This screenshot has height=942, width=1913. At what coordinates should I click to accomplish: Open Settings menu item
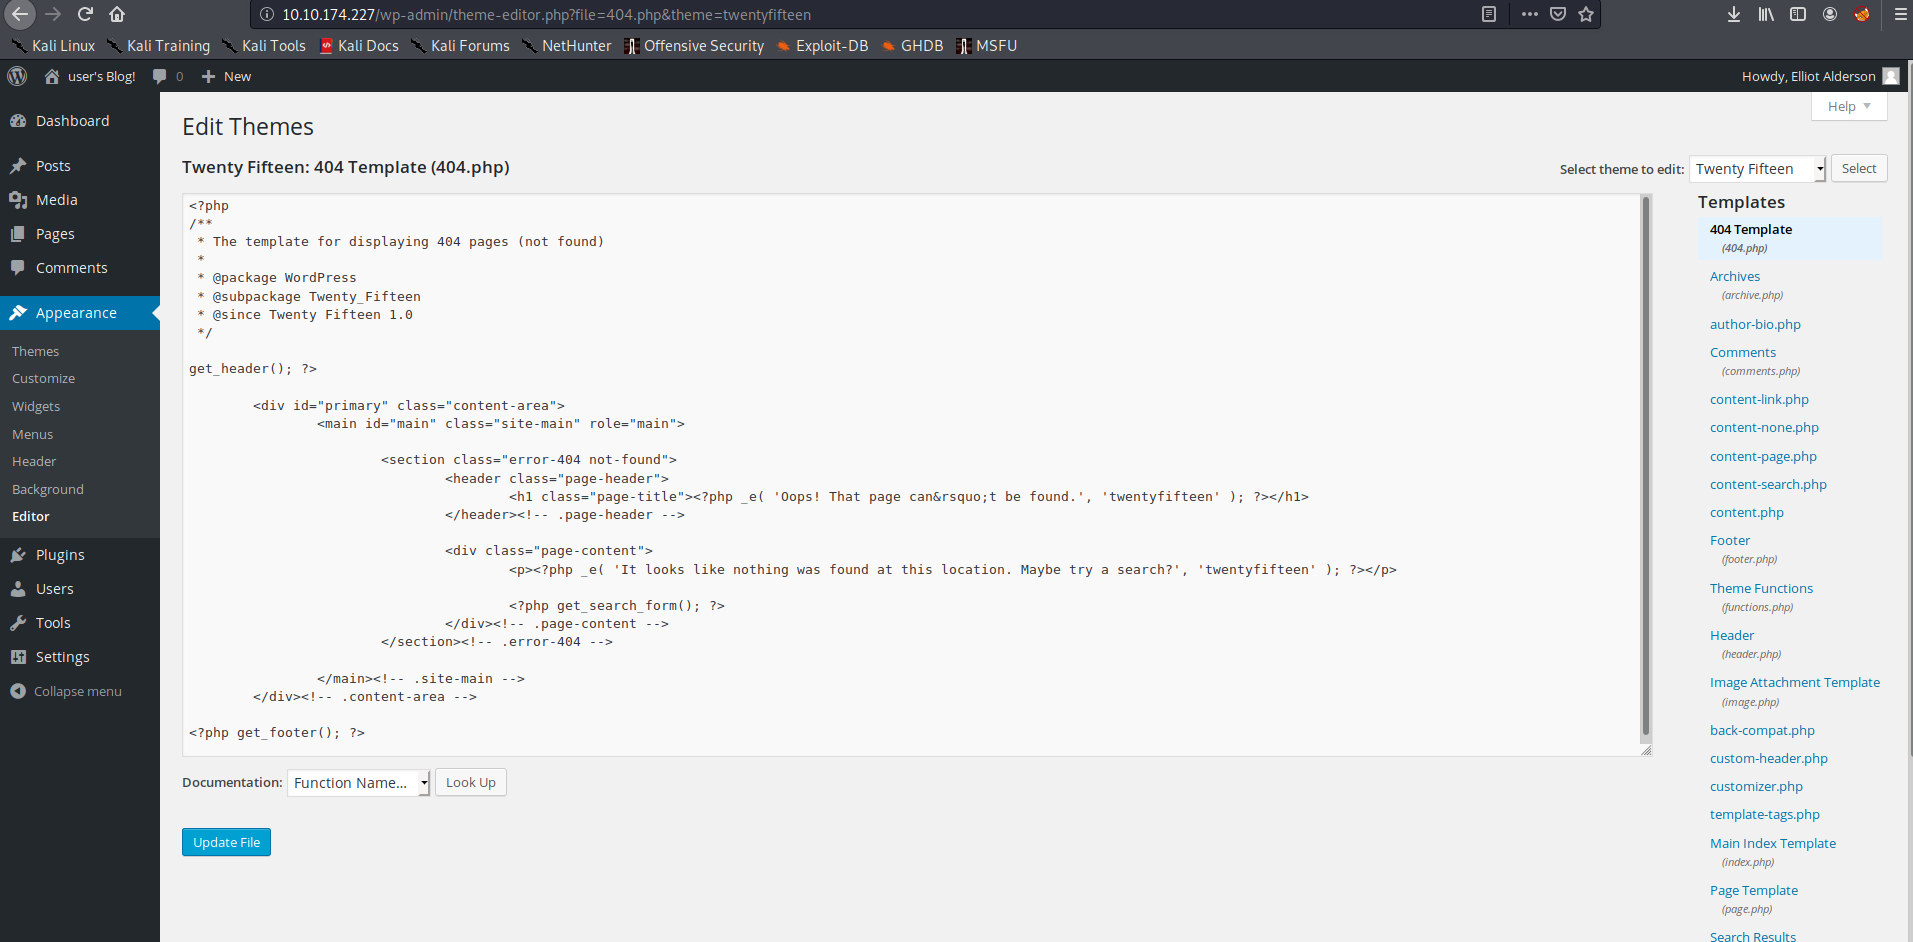[80, 657]
